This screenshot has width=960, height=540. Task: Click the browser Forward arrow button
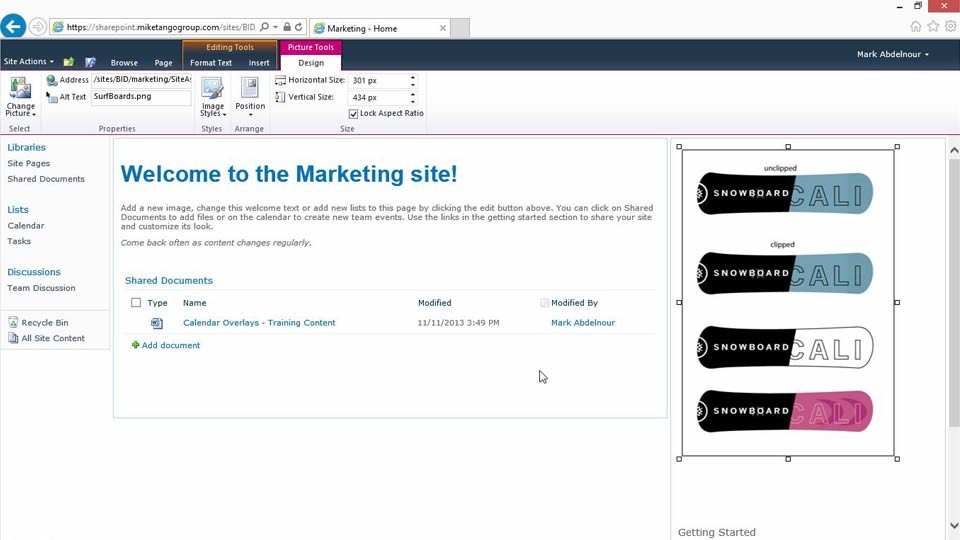point(37,27)
